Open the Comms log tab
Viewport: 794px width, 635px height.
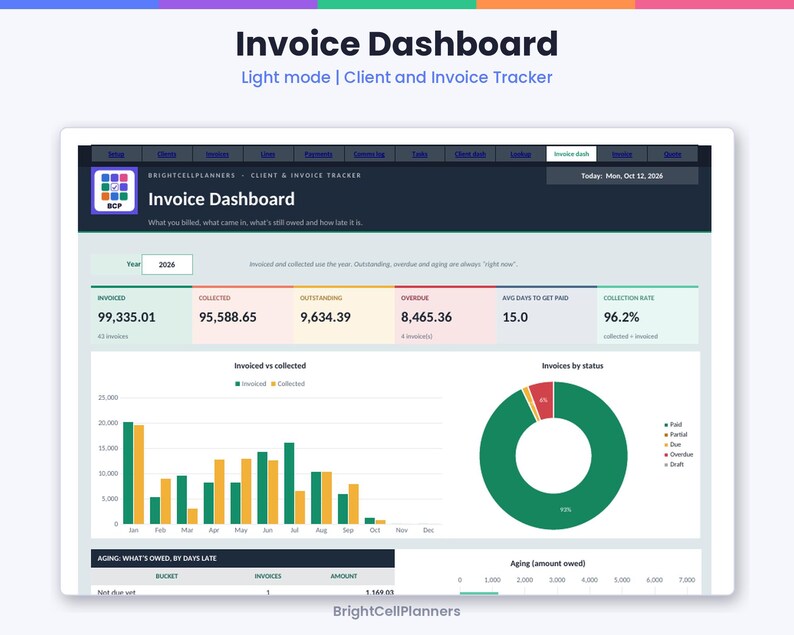tap(369, 154)
